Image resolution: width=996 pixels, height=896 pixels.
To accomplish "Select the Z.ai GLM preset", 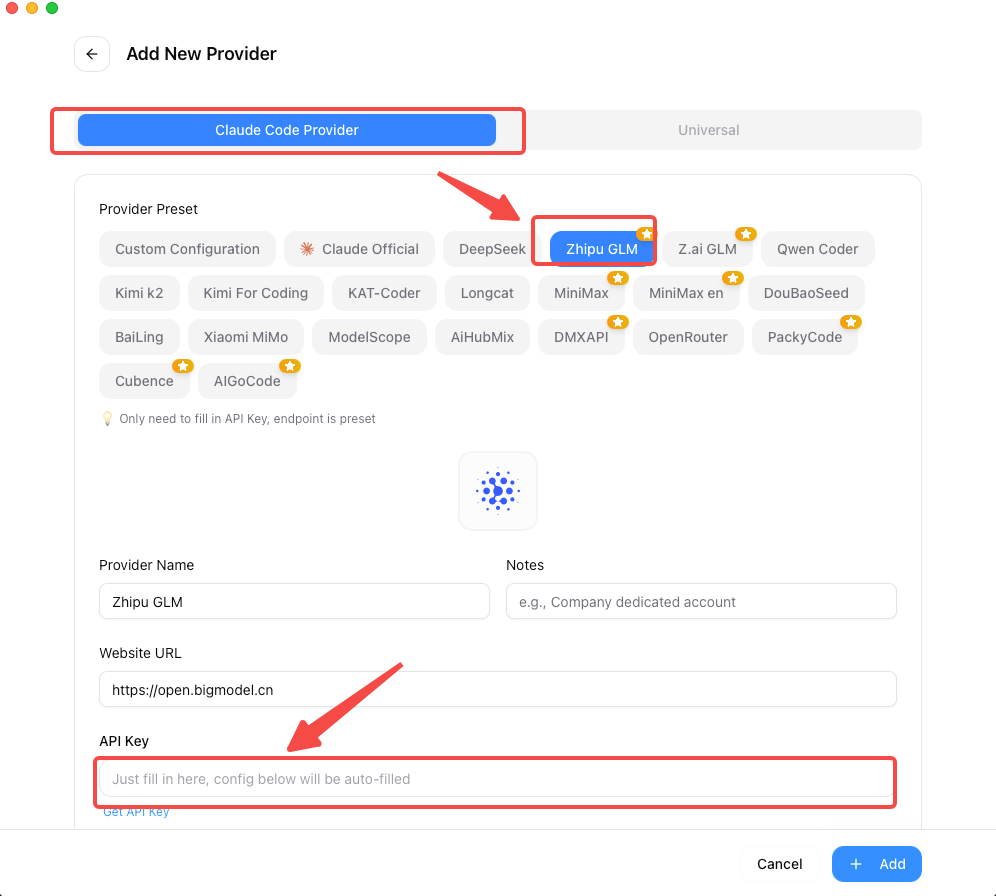I will tap(707, 249).
